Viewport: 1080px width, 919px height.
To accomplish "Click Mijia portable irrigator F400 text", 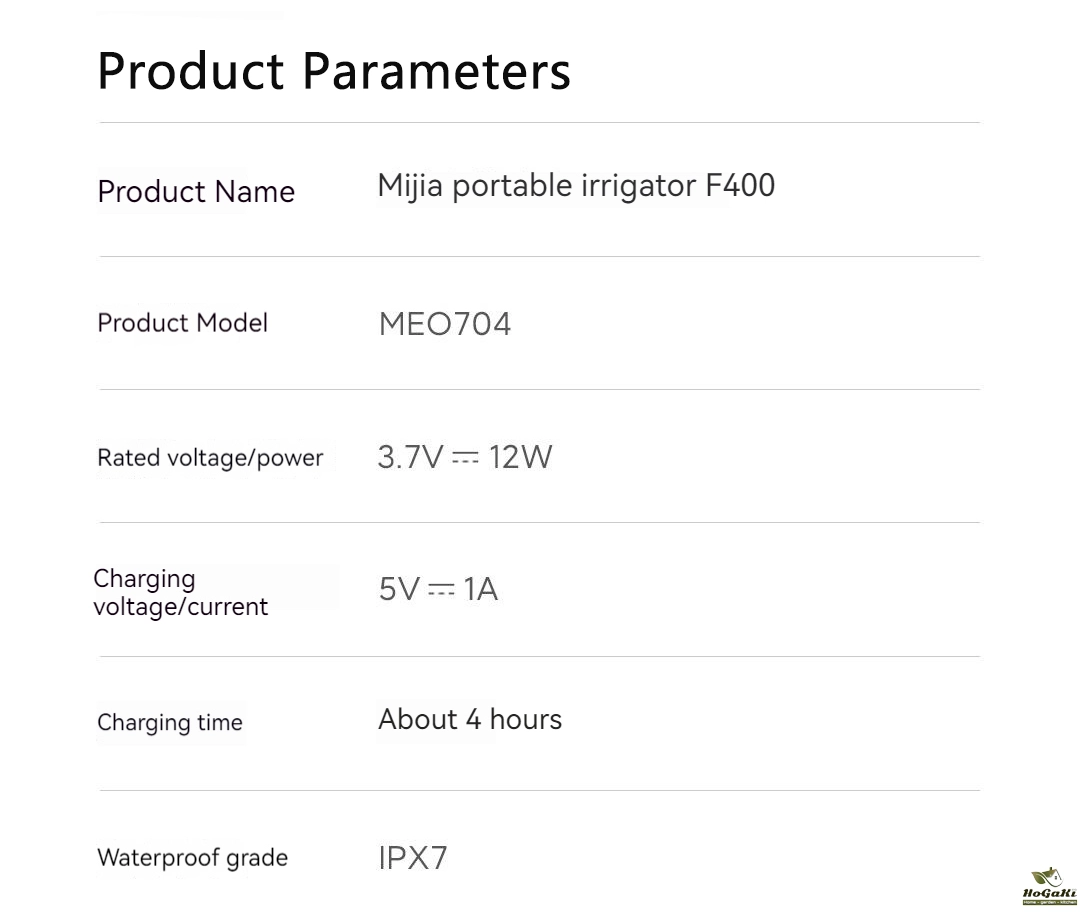I will (577, 186).
